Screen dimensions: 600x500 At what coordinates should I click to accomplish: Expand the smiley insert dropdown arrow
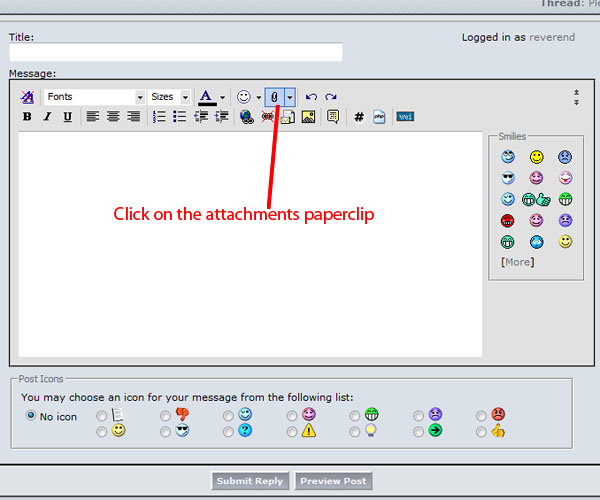pyautogui.click(x=258, y=97)
